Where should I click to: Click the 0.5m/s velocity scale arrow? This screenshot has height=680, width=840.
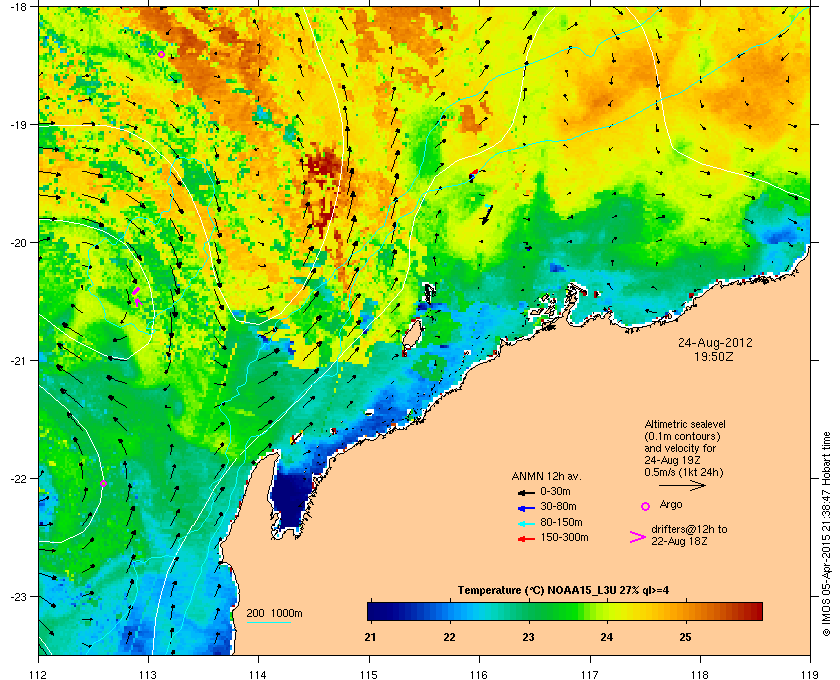pyautogui.click(x=682, y=486)
